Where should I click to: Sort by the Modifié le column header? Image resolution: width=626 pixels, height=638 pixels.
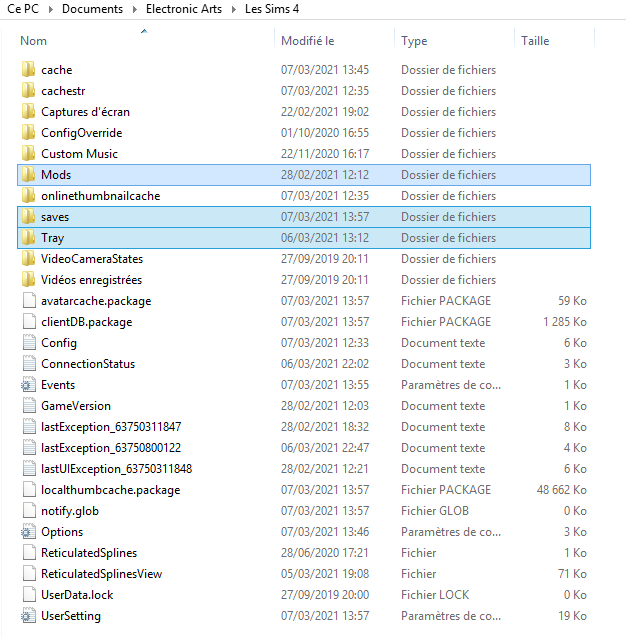[x=307, y=41]
